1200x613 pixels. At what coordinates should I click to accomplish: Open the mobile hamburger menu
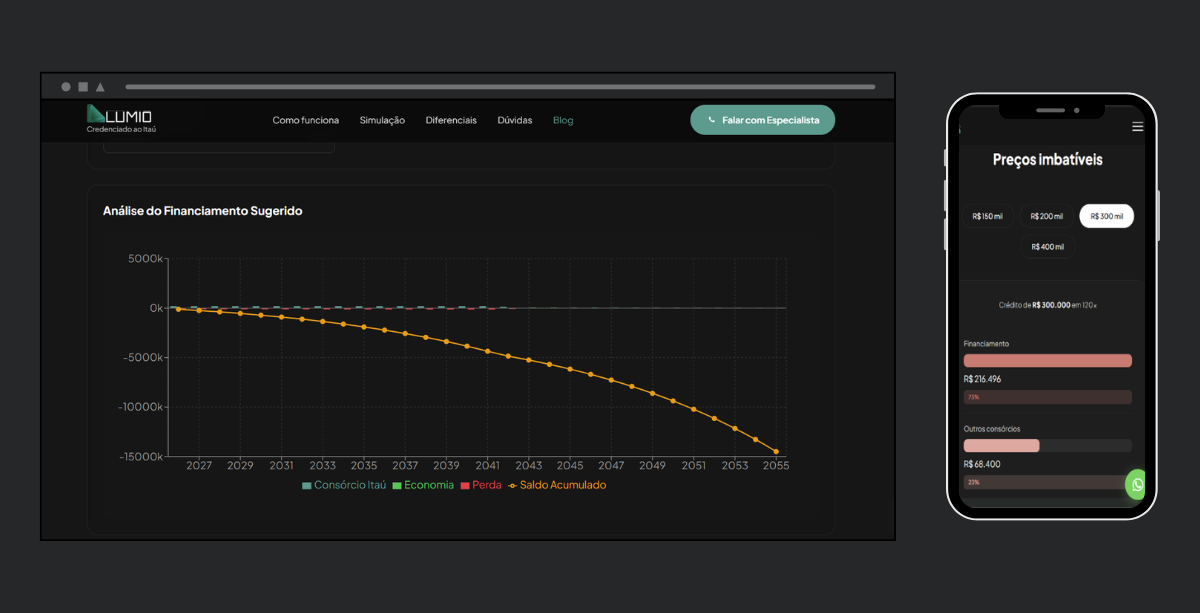tap(1137, 127)
